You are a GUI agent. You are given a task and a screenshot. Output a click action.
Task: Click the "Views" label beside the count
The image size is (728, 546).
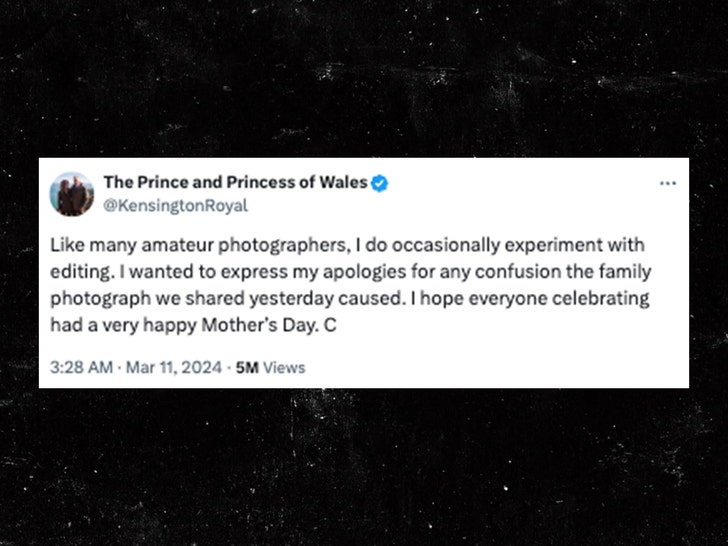pyautogui.click(x=285, y=367)
